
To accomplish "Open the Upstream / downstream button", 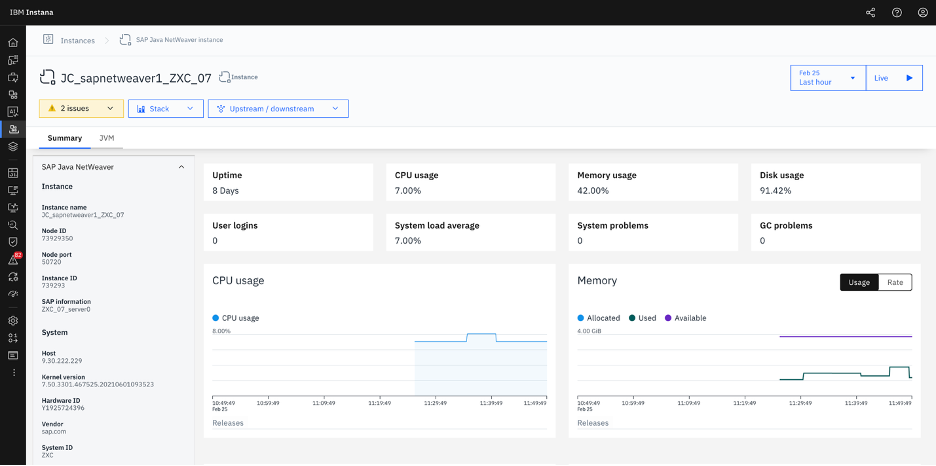I will click(278, 109).
